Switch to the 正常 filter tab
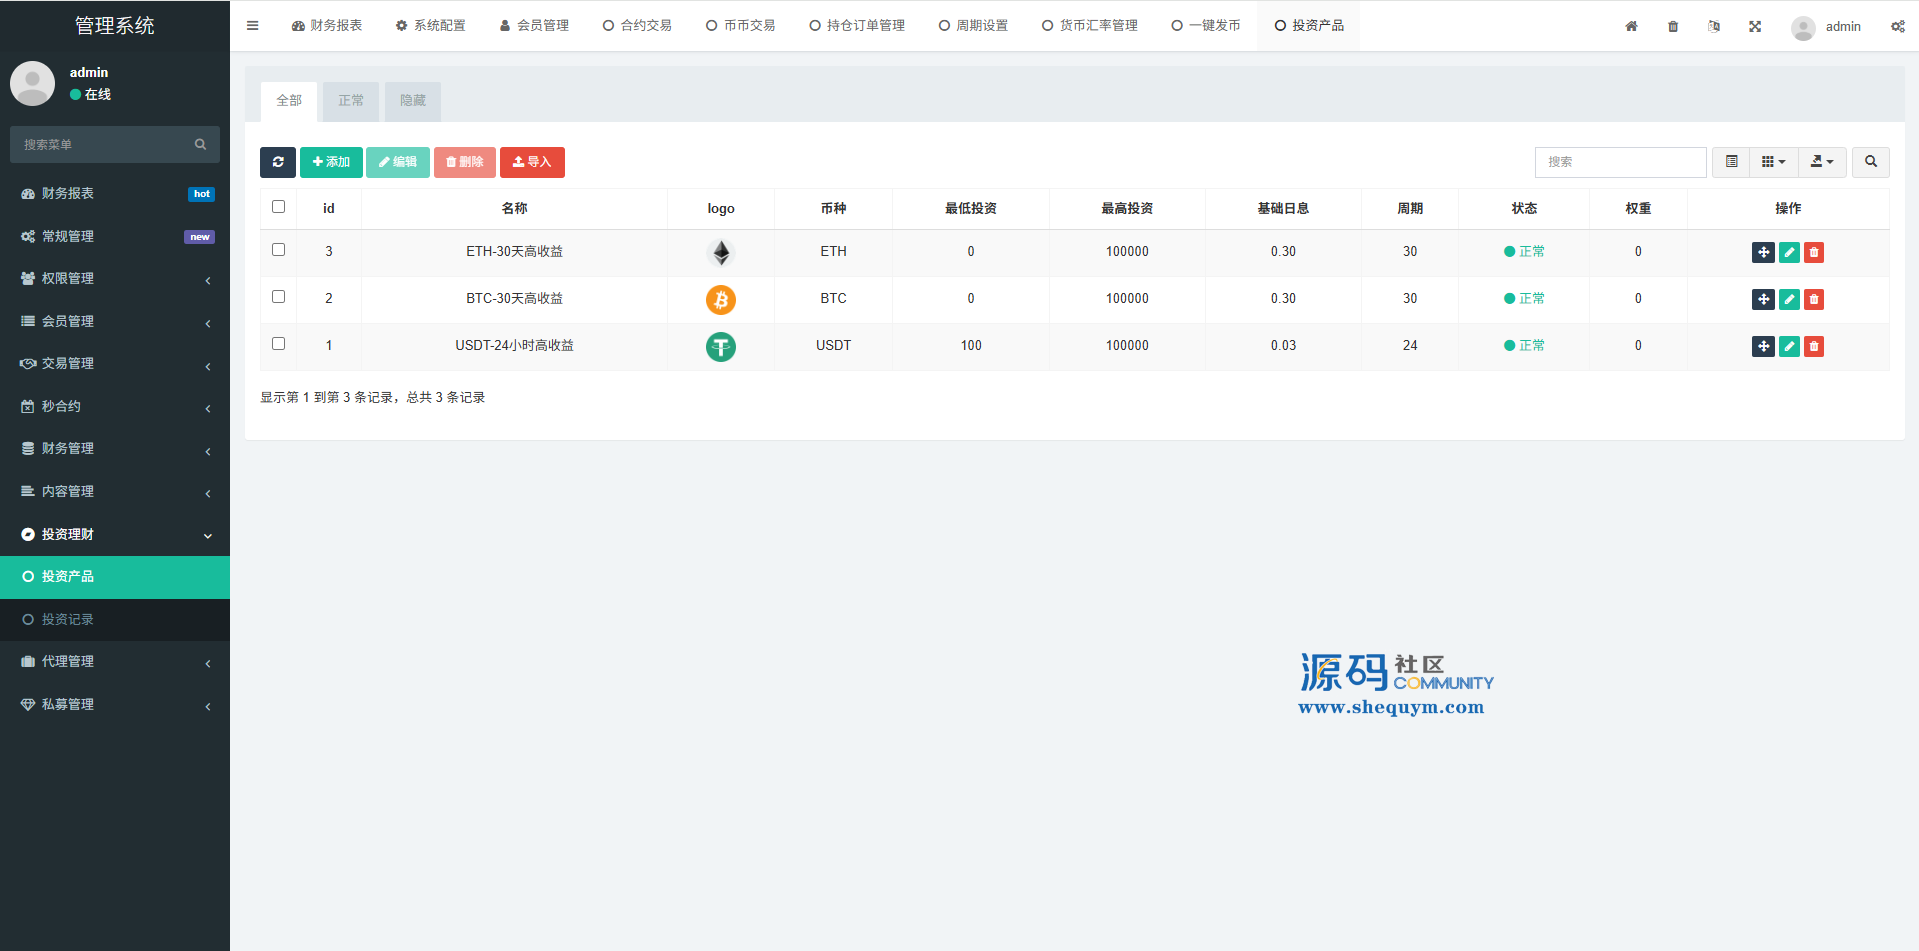Image resolution: width=1919 pixels, height=951 pixels. click(351, 101)
